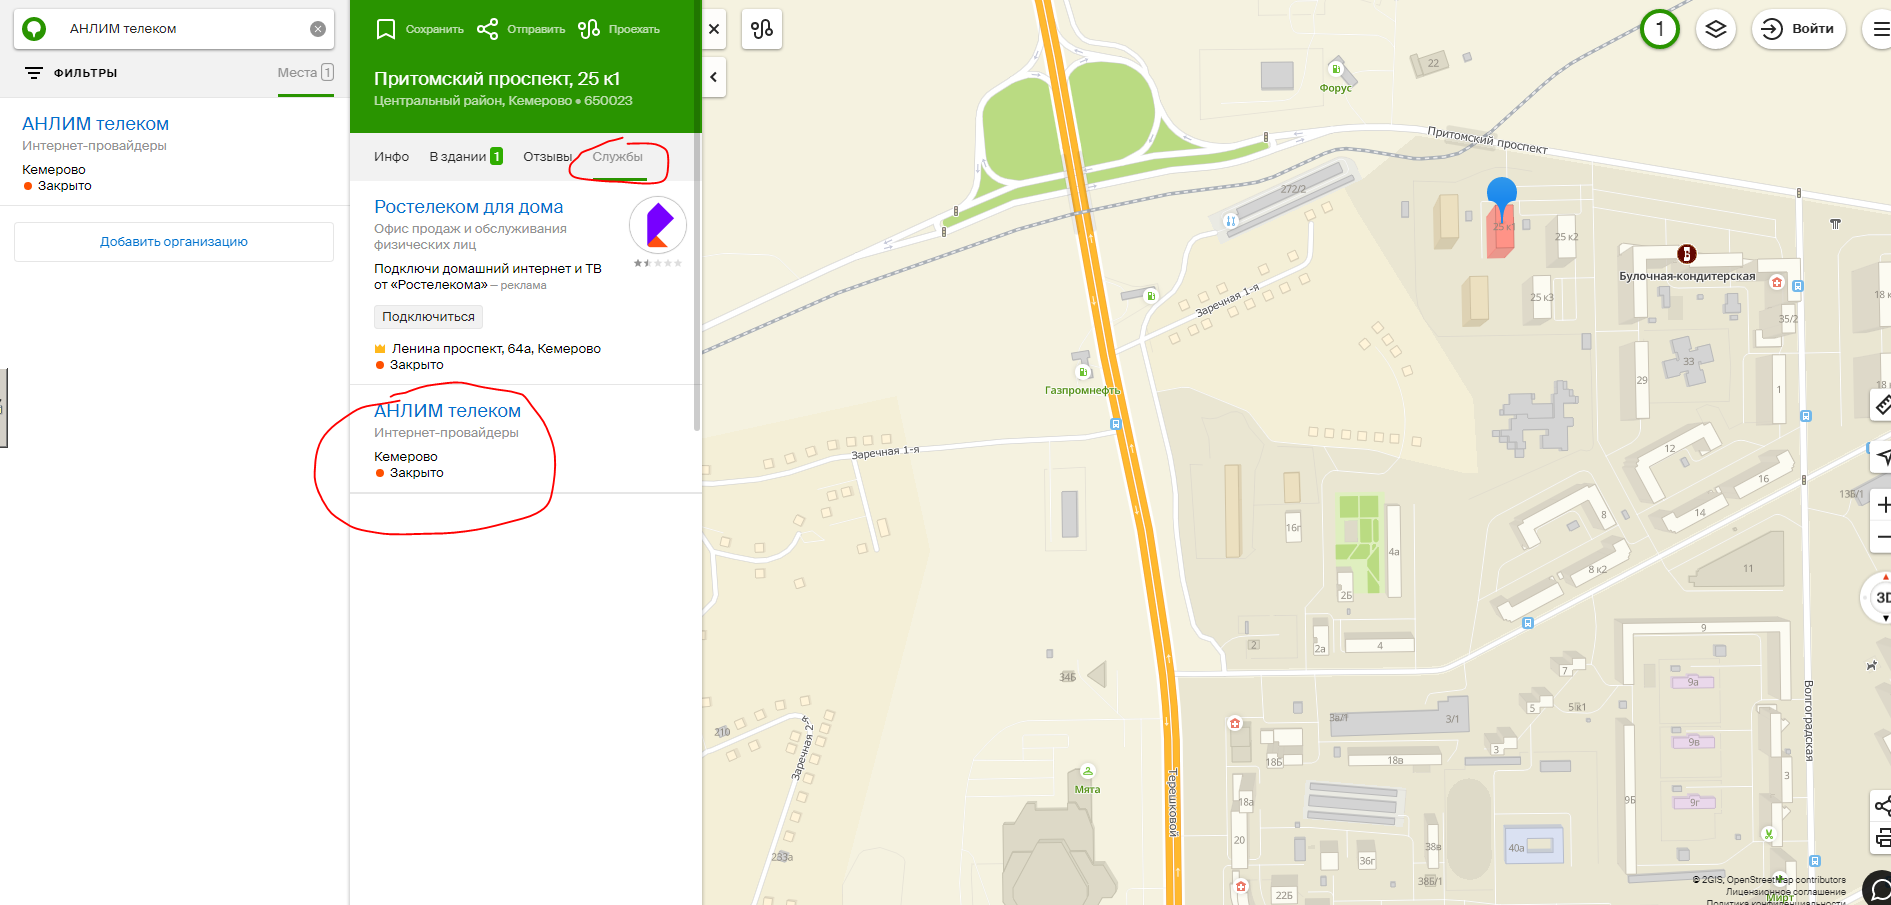The image size is (1891, 905).
Task: Click the circled number 1 indicator
Action: (1660, 29)
